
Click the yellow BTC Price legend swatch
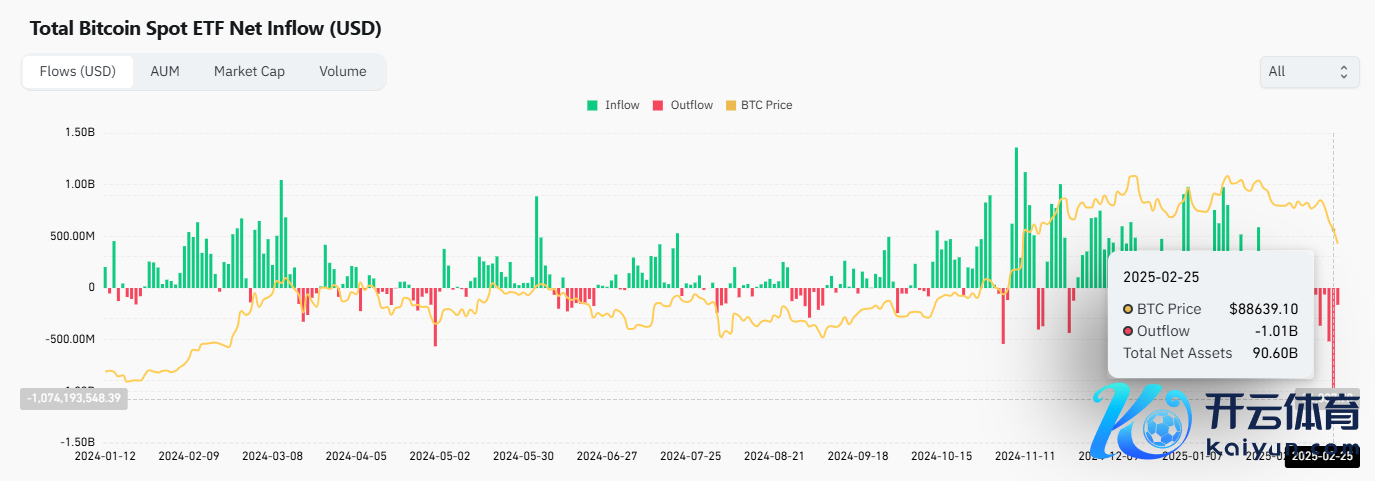point(730,105)
